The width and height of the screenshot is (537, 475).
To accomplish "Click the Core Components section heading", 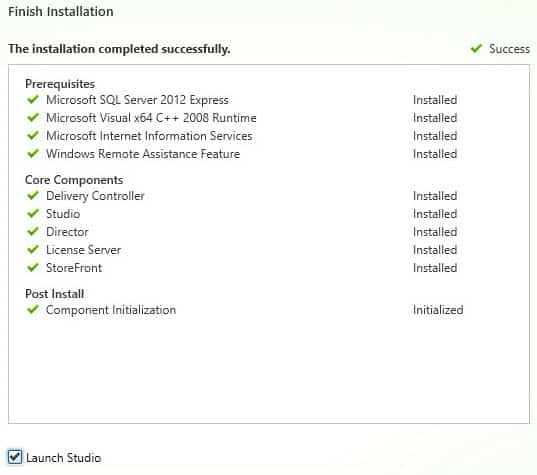I will click(x=74, y=180).
